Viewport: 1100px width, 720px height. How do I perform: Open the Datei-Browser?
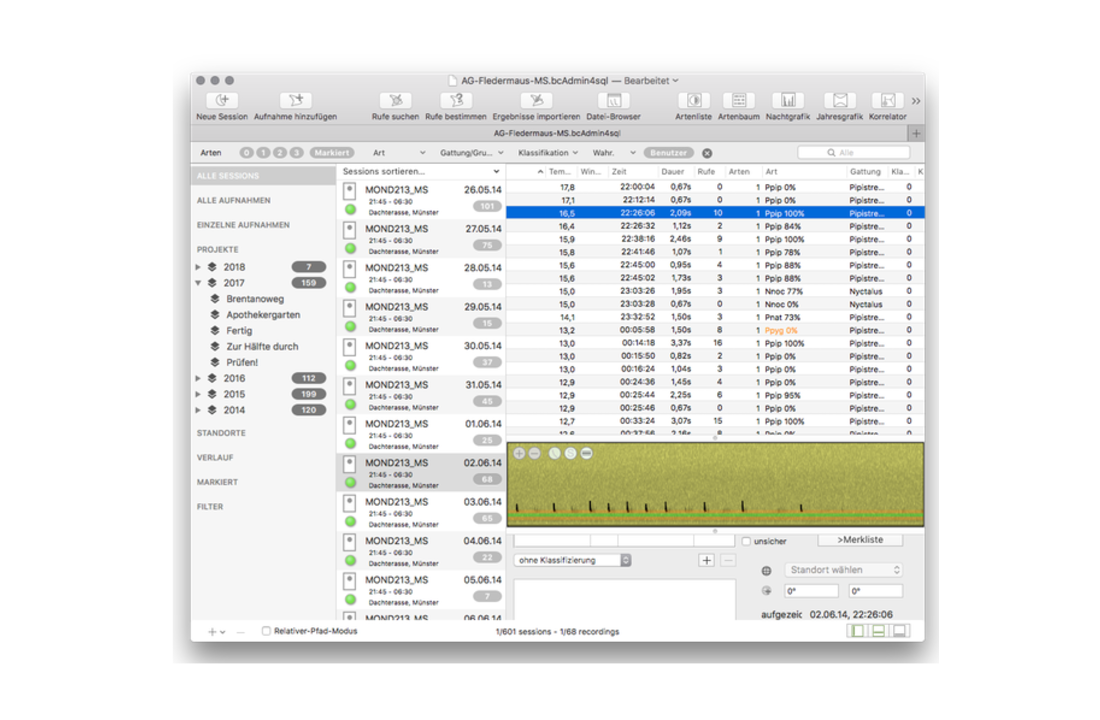614,100
